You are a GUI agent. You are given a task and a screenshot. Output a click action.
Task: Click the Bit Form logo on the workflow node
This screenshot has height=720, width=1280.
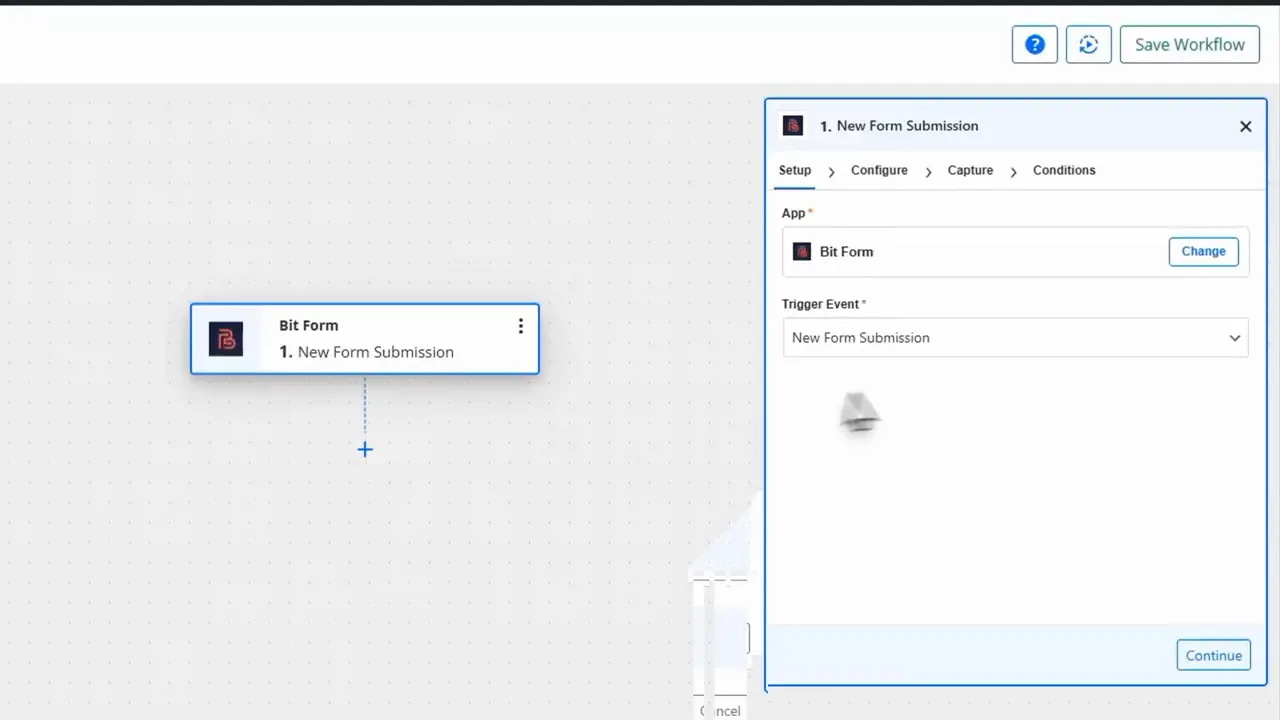[225, 339]
